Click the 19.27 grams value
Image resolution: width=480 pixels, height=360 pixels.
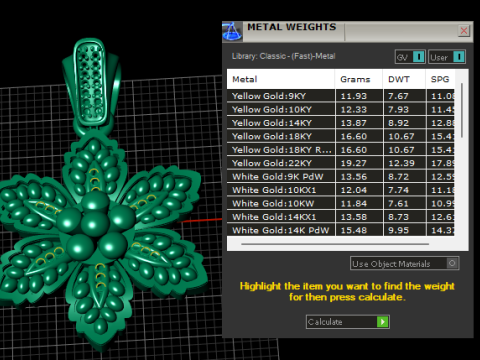coord(354,163)
